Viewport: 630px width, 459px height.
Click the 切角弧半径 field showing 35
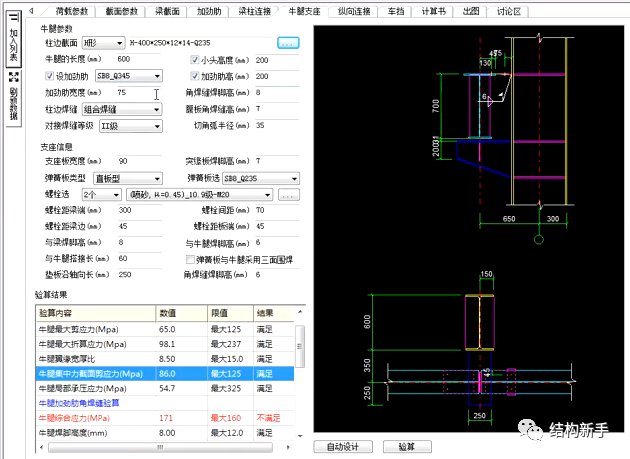pos(277,125)
